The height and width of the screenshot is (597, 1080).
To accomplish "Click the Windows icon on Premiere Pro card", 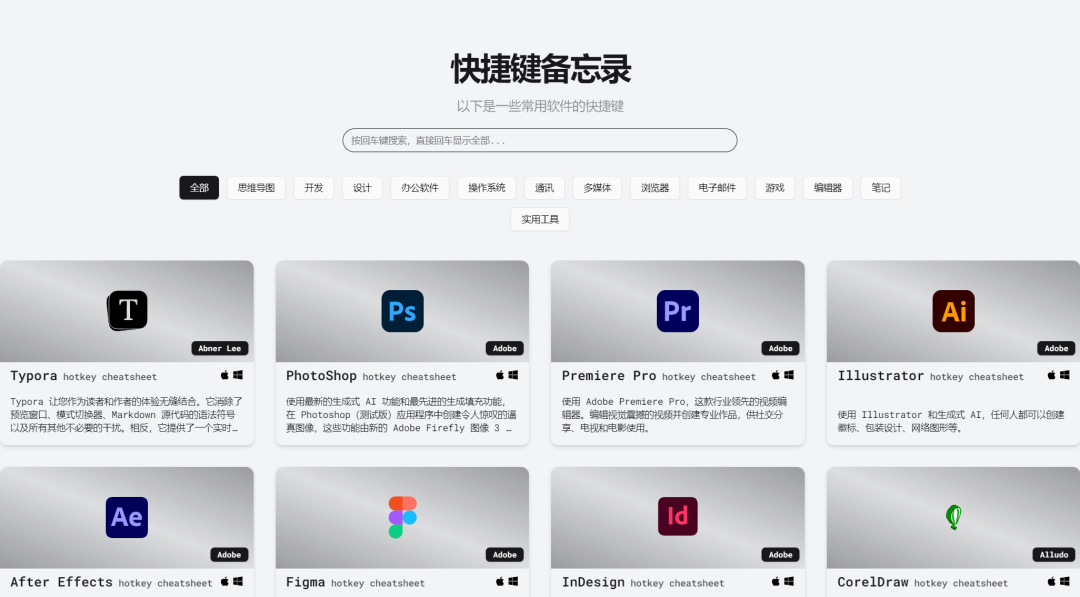I will [789, 375].
